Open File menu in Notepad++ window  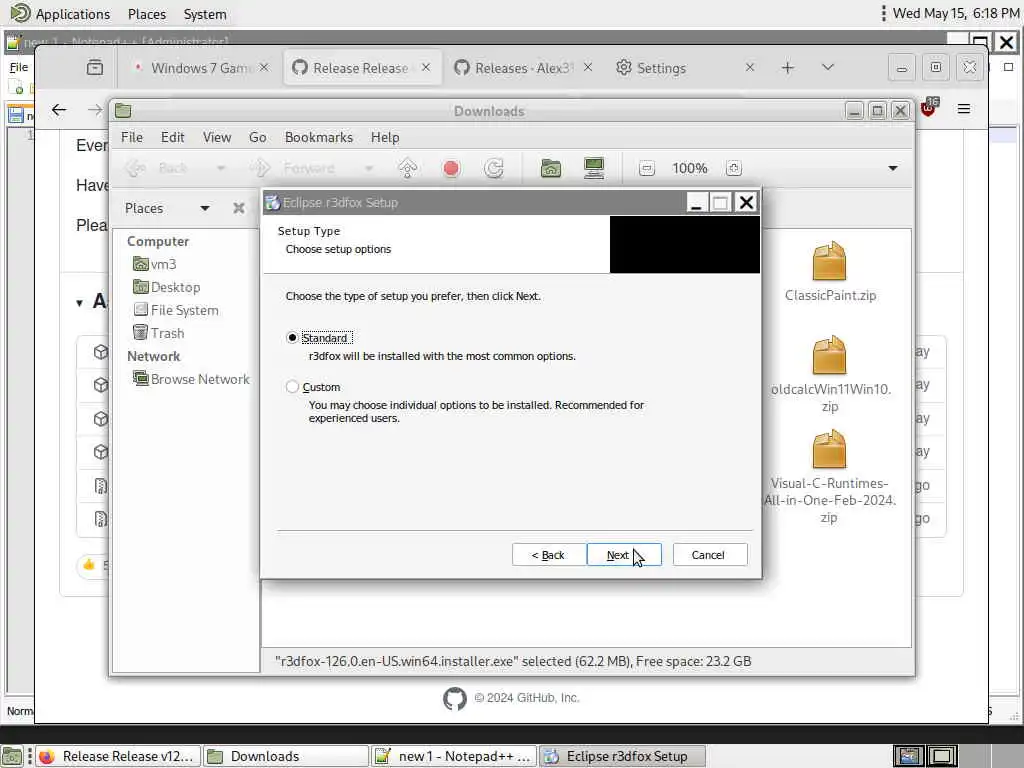(18, 67)
